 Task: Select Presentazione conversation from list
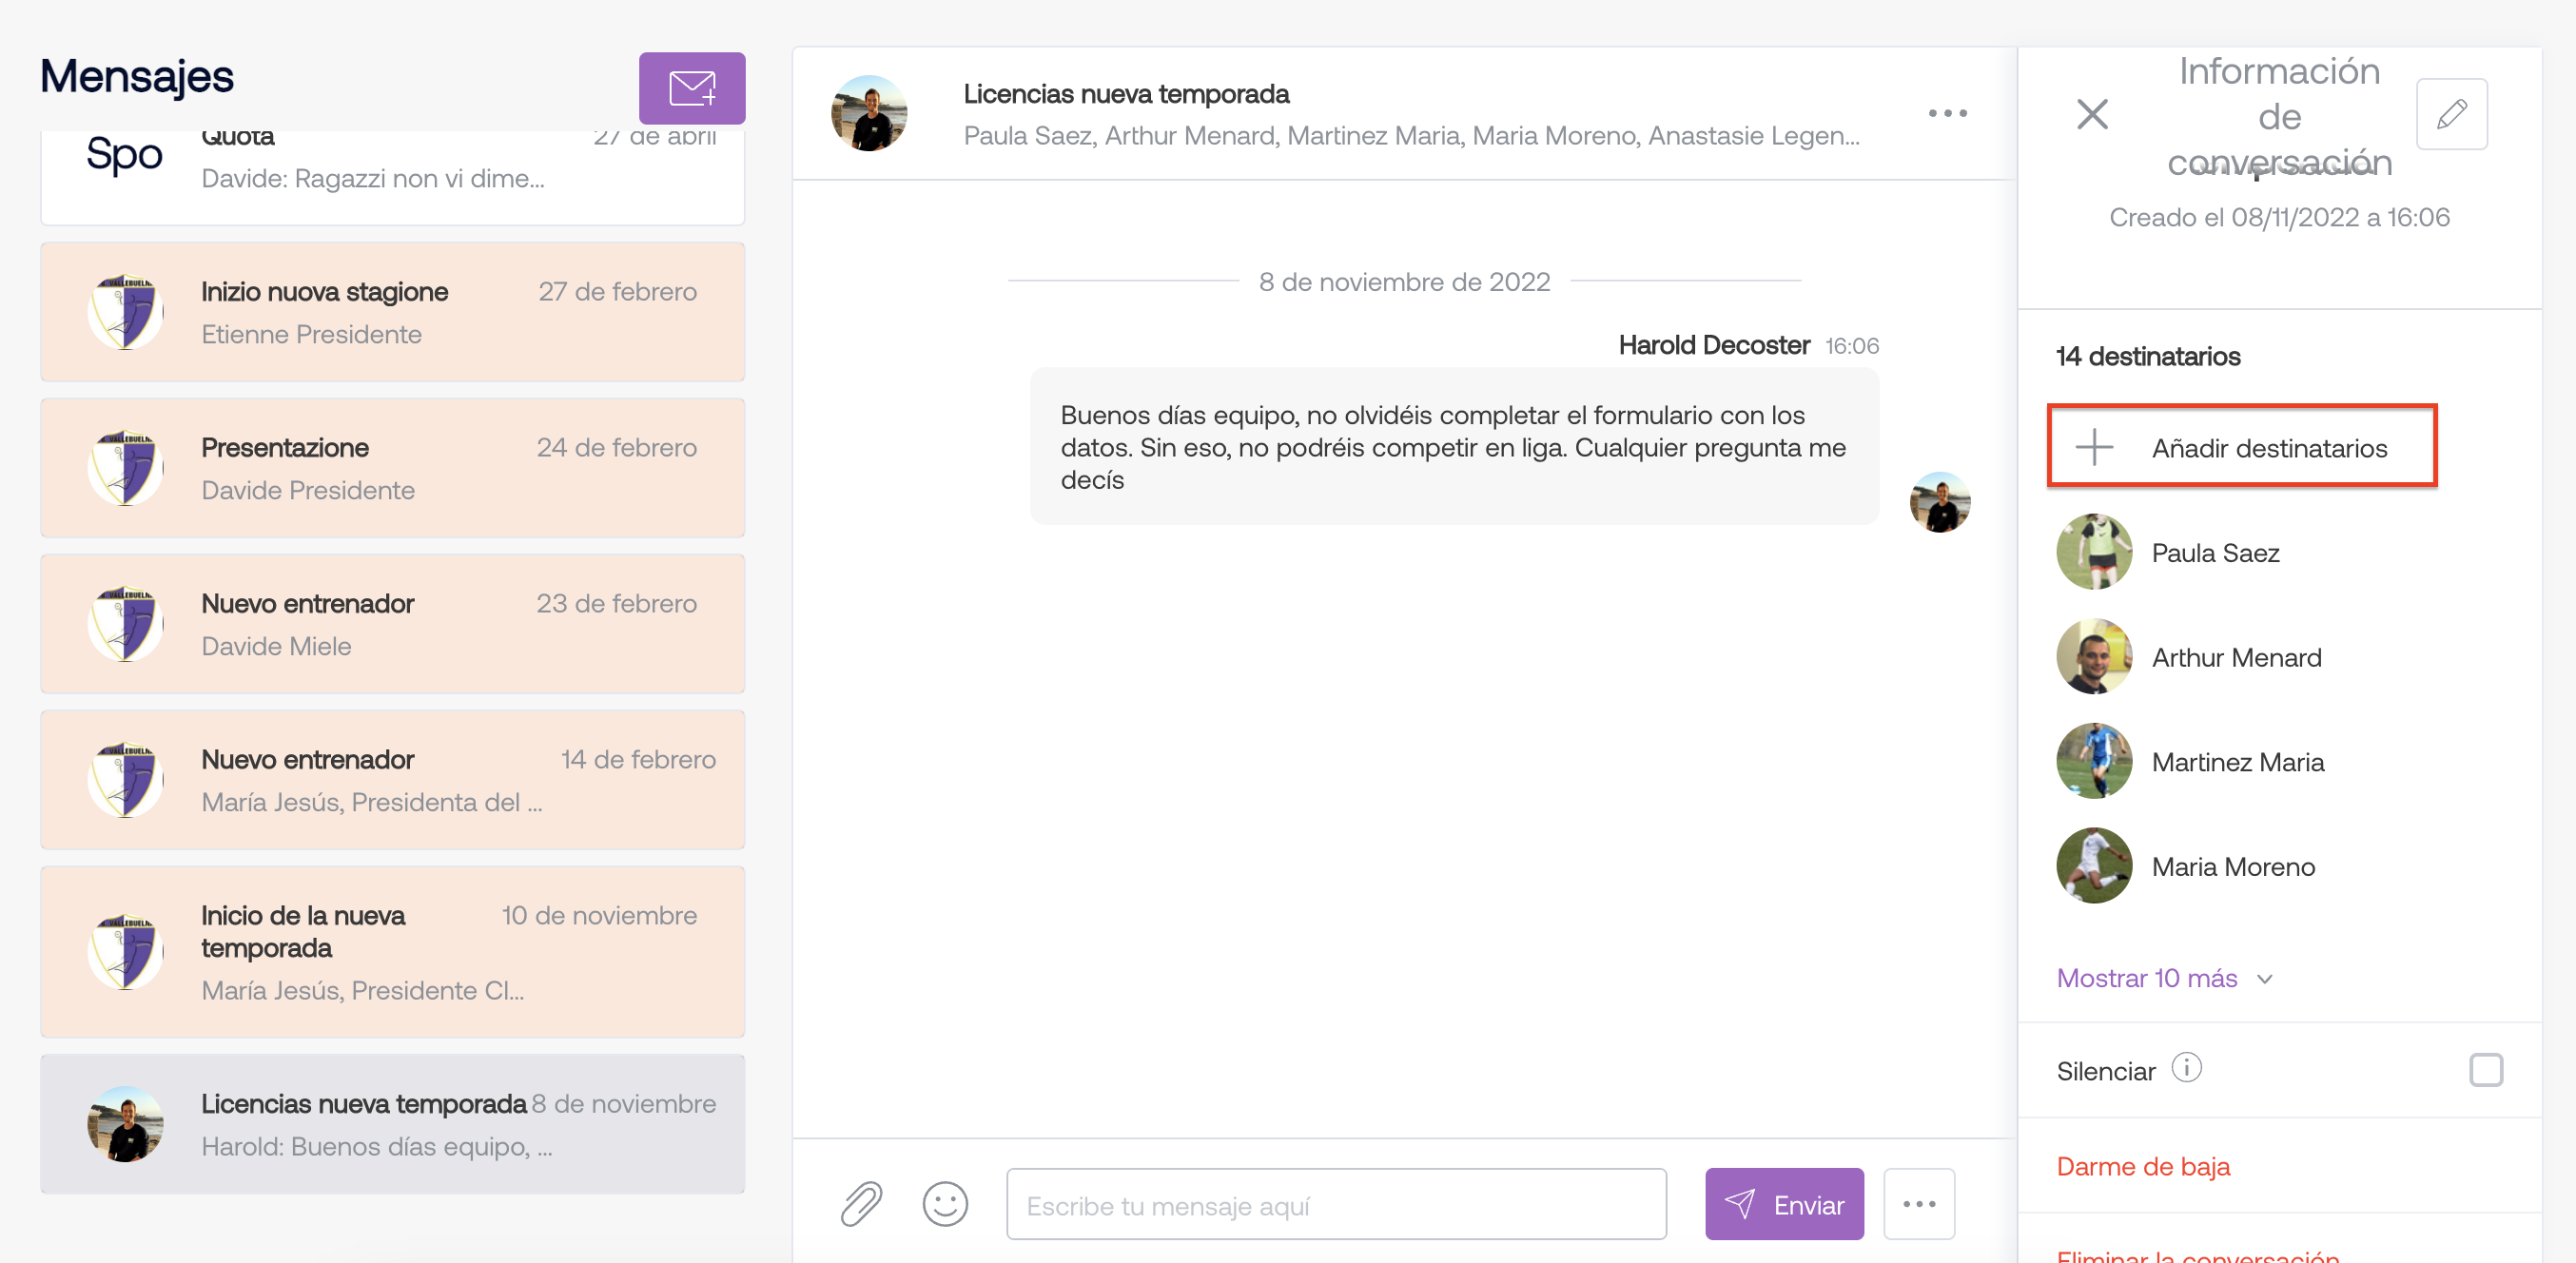coord(392,468)
